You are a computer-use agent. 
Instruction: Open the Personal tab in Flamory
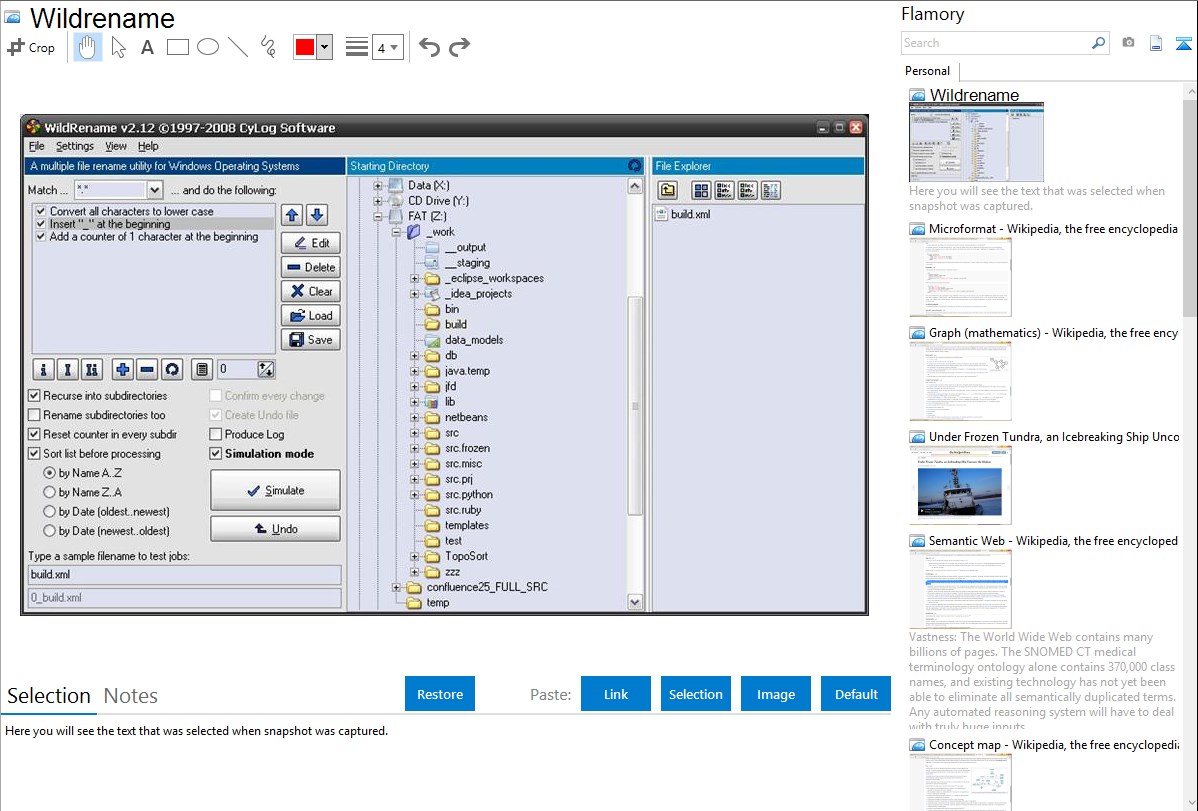[928, 71]
